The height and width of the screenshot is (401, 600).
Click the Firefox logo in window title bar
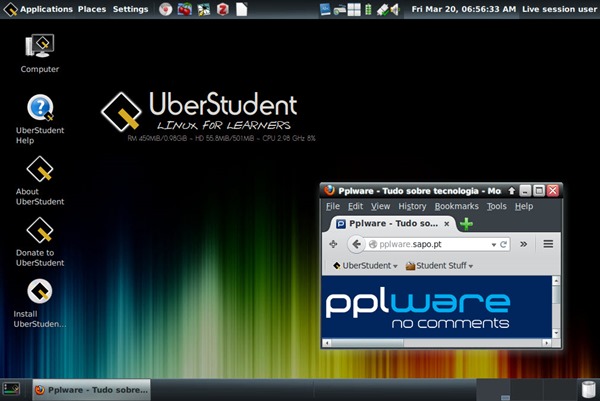(x=329, y=190)
